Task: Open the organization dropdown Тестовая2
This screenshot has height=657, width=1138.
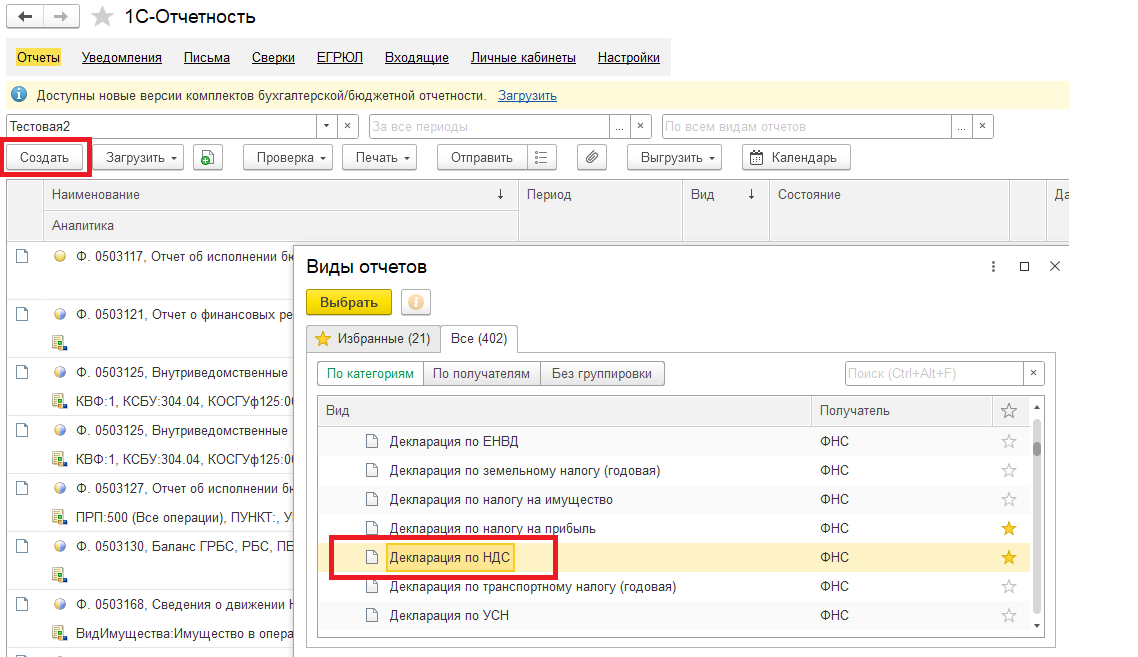Action: tap(327, 126)
